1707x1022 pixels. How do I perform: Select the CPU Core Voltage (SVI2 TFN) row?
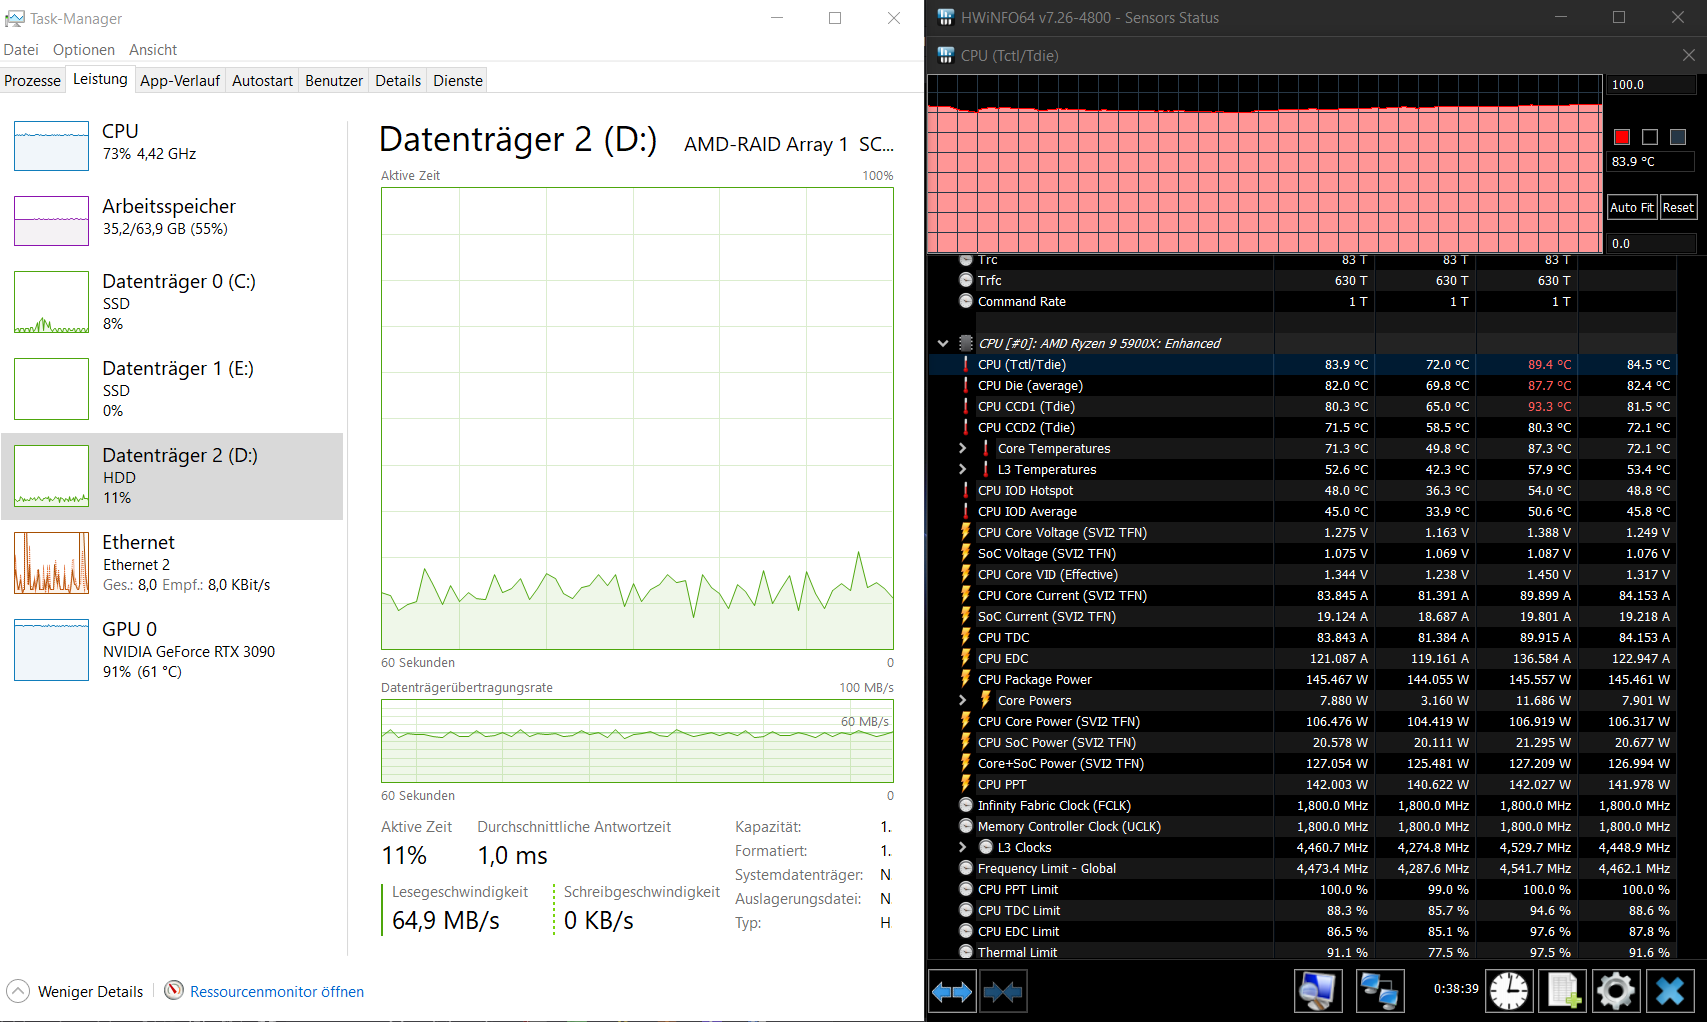point(1302,532)
